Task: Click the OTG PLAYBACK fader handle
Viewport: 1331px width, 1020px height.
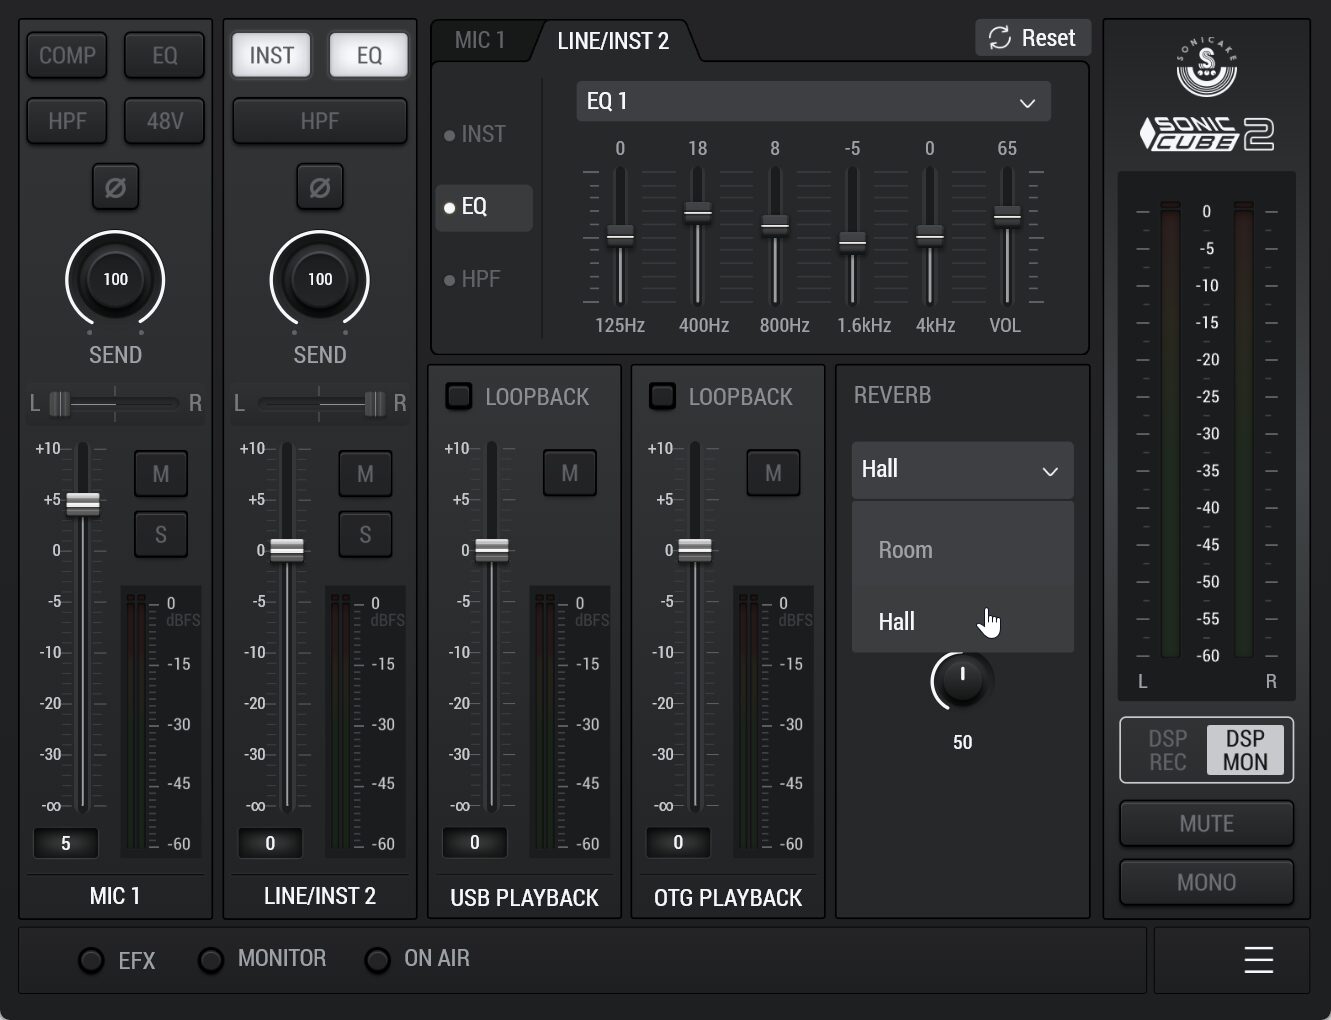Action: coord(695,550)
